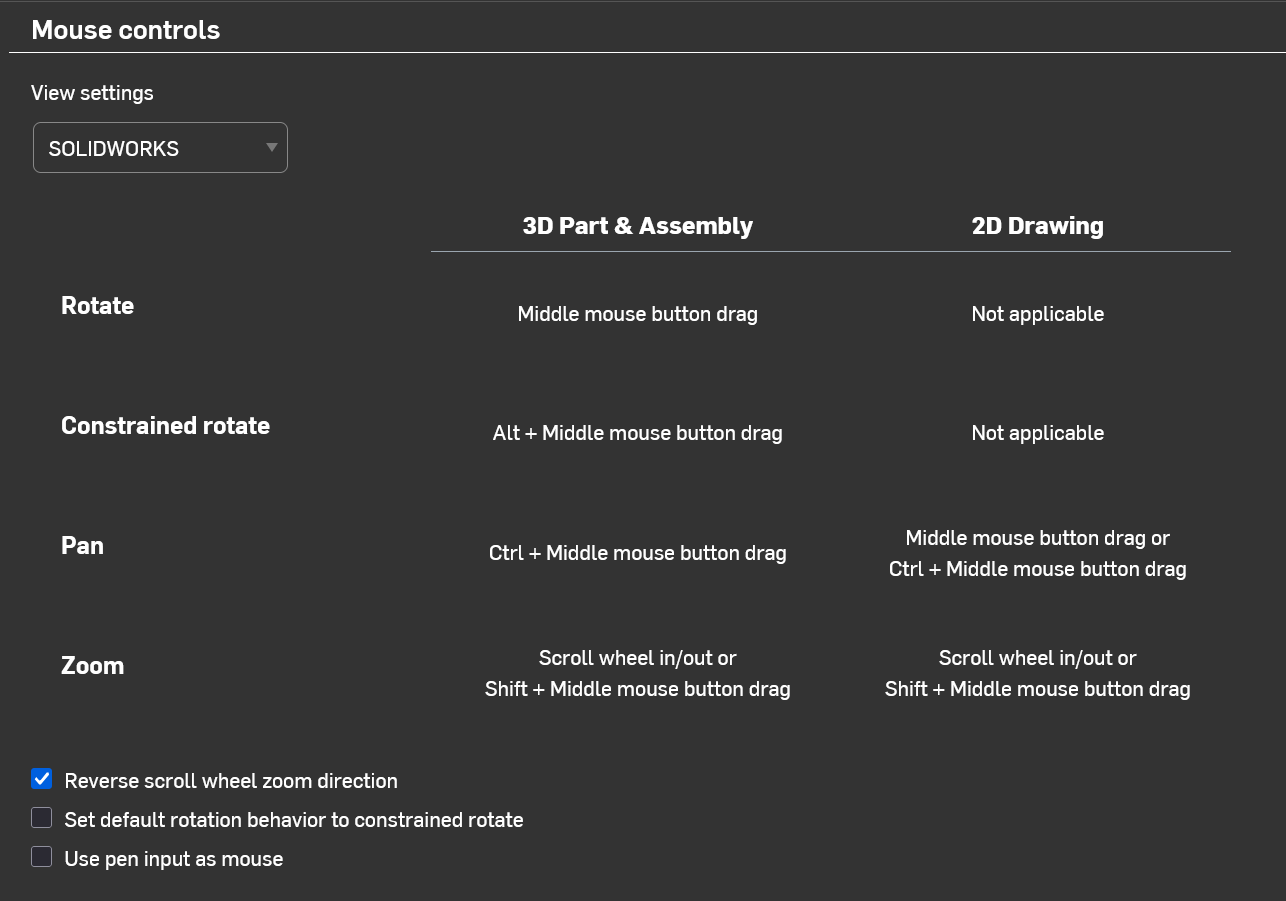Select the 2D Drawing column header

click(x=1037, y=226)
